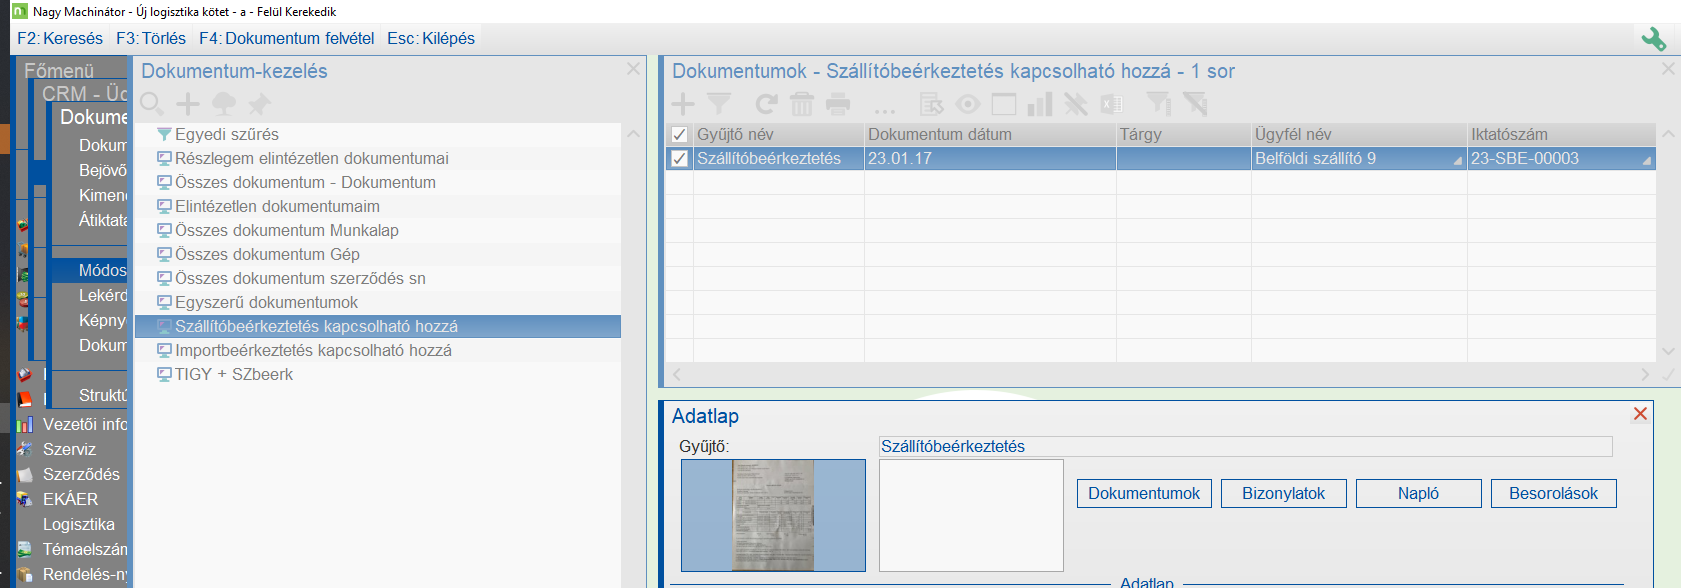Toggle checkbox on the Szállítóbeérkeztetés row
Screen dimensions: 1681x588
680,158
